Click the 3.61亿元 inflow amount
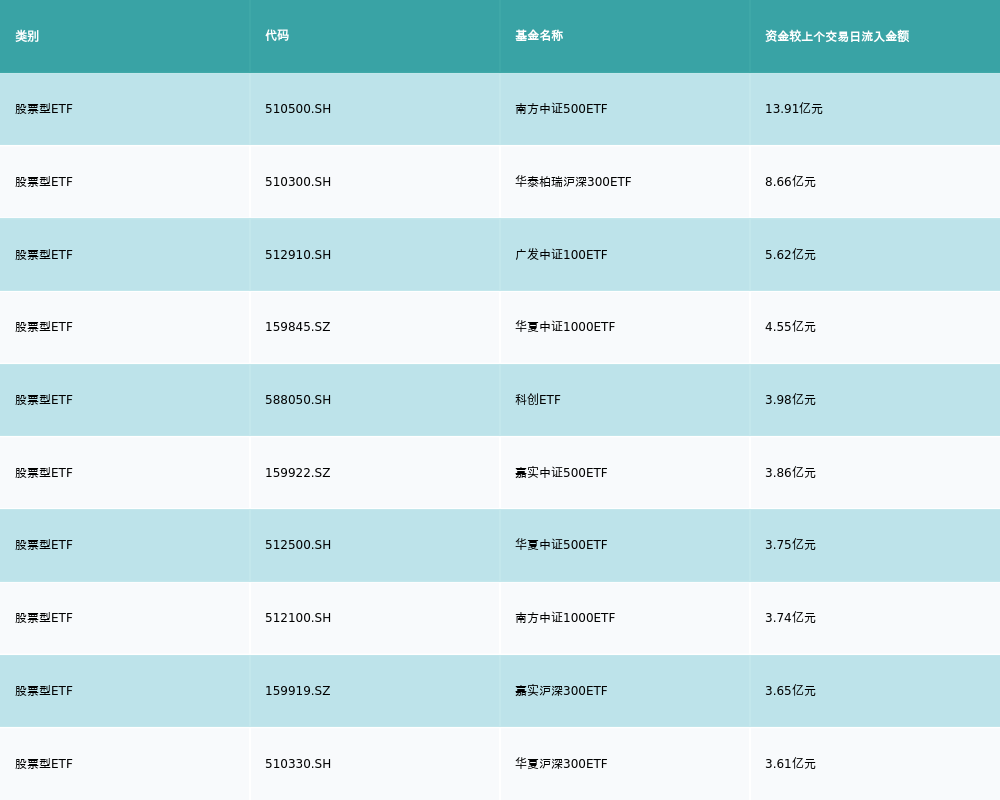The image size is (1000, 800). click(x=790, y=764)
